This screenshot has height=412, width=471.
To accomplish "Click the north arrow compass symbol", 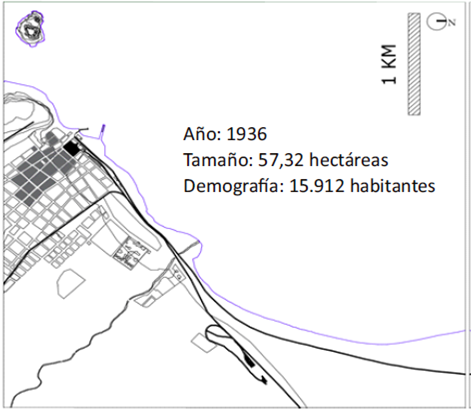I will coord(437,22).
